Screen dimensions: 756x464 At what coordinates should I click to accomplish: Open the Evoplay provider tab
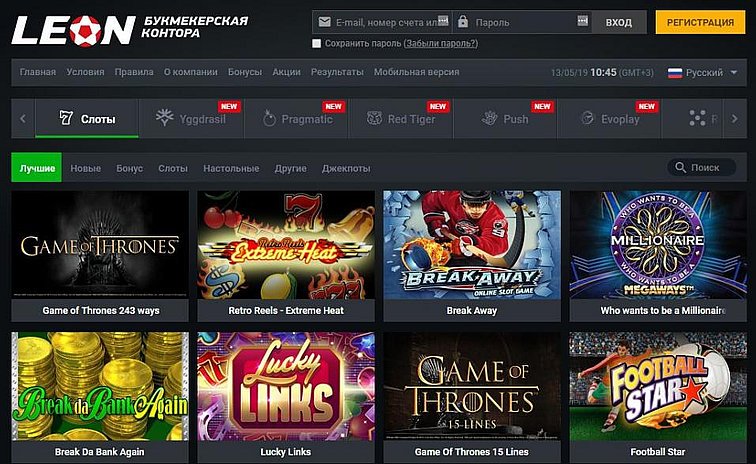pyautogui.click(x=609, y=118)
